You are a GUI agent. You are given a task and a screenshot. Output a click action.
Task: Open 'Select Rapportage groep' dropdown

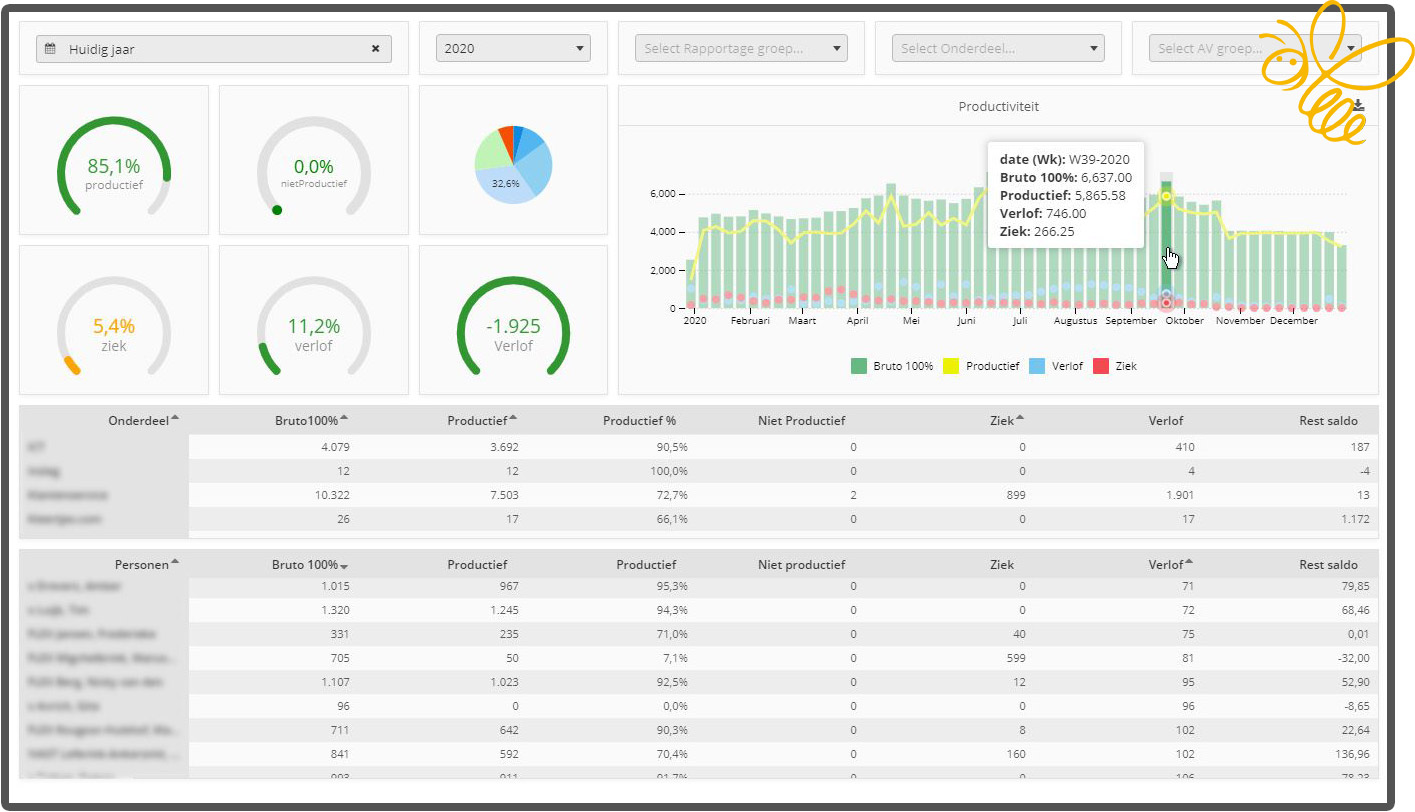point(741,48)
